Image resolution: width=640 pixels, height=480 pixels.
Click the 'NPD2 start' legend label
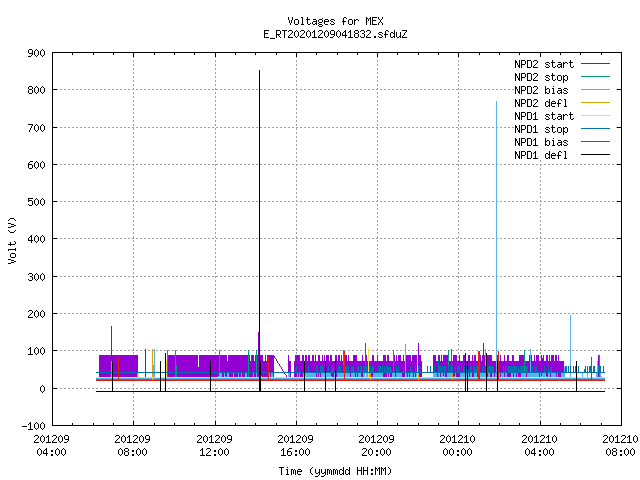point(544,64)
